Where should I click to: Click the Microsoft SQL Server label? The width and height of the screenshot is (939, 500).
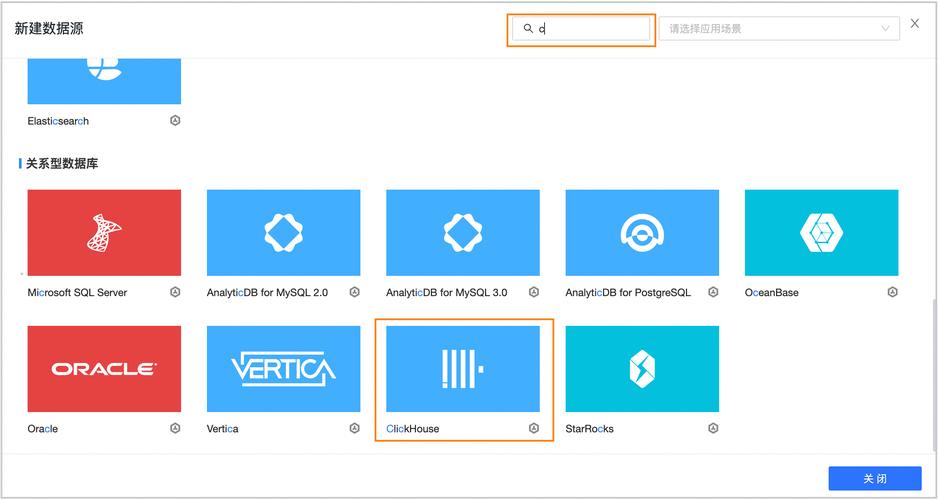click(x=77, y=293)
